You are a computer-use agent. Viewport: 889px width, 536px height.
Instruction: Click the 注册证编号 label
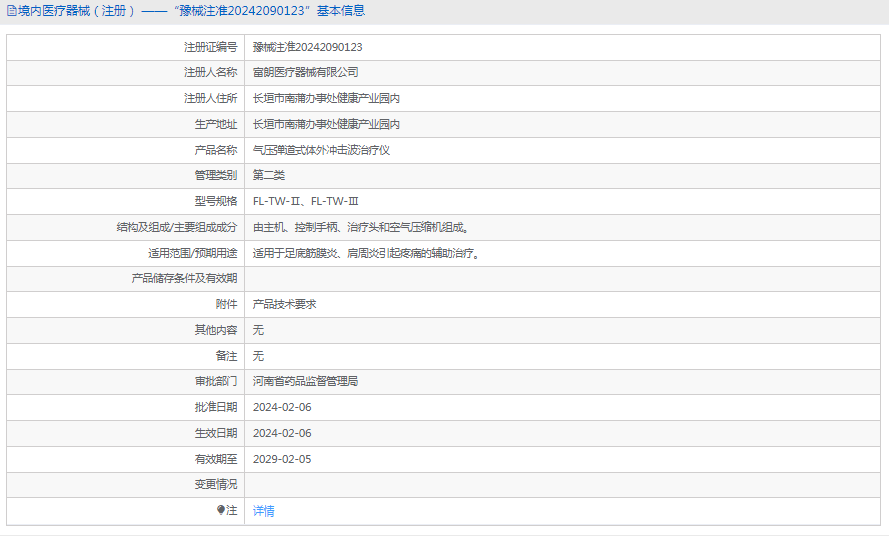(210, 47)
